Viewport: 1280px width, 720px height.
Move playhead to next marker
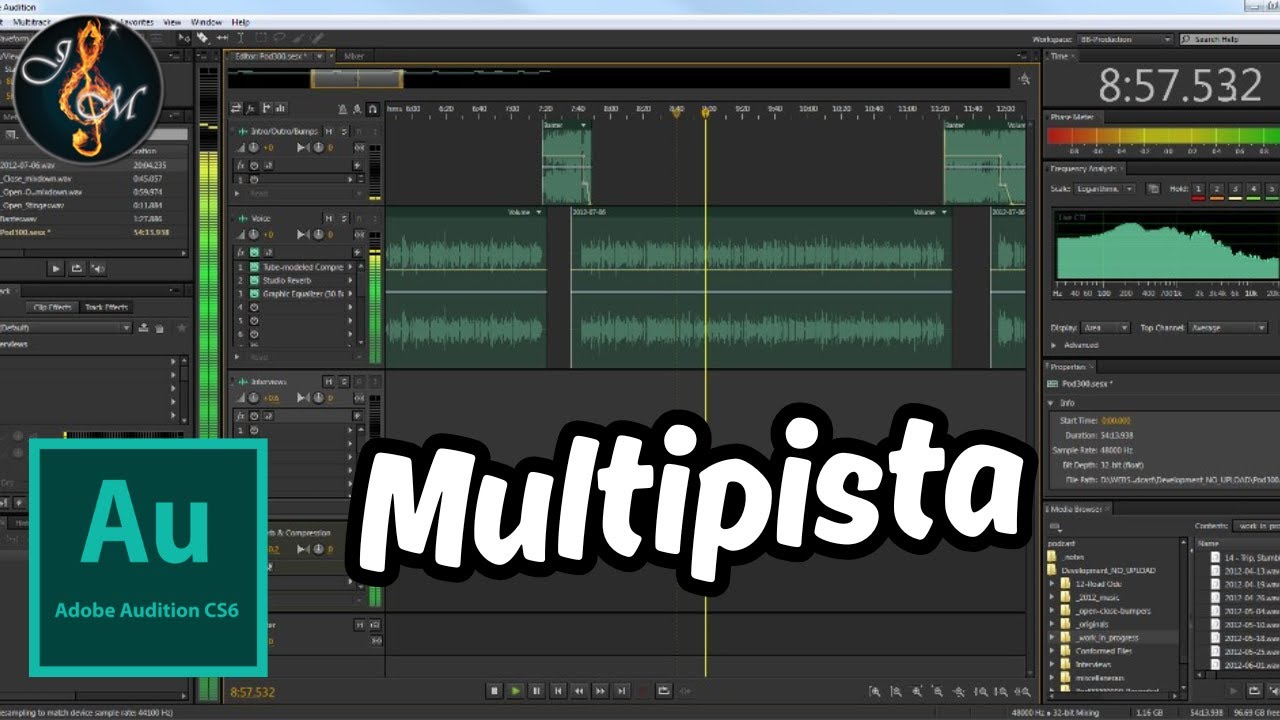click(x=621, y=690)
